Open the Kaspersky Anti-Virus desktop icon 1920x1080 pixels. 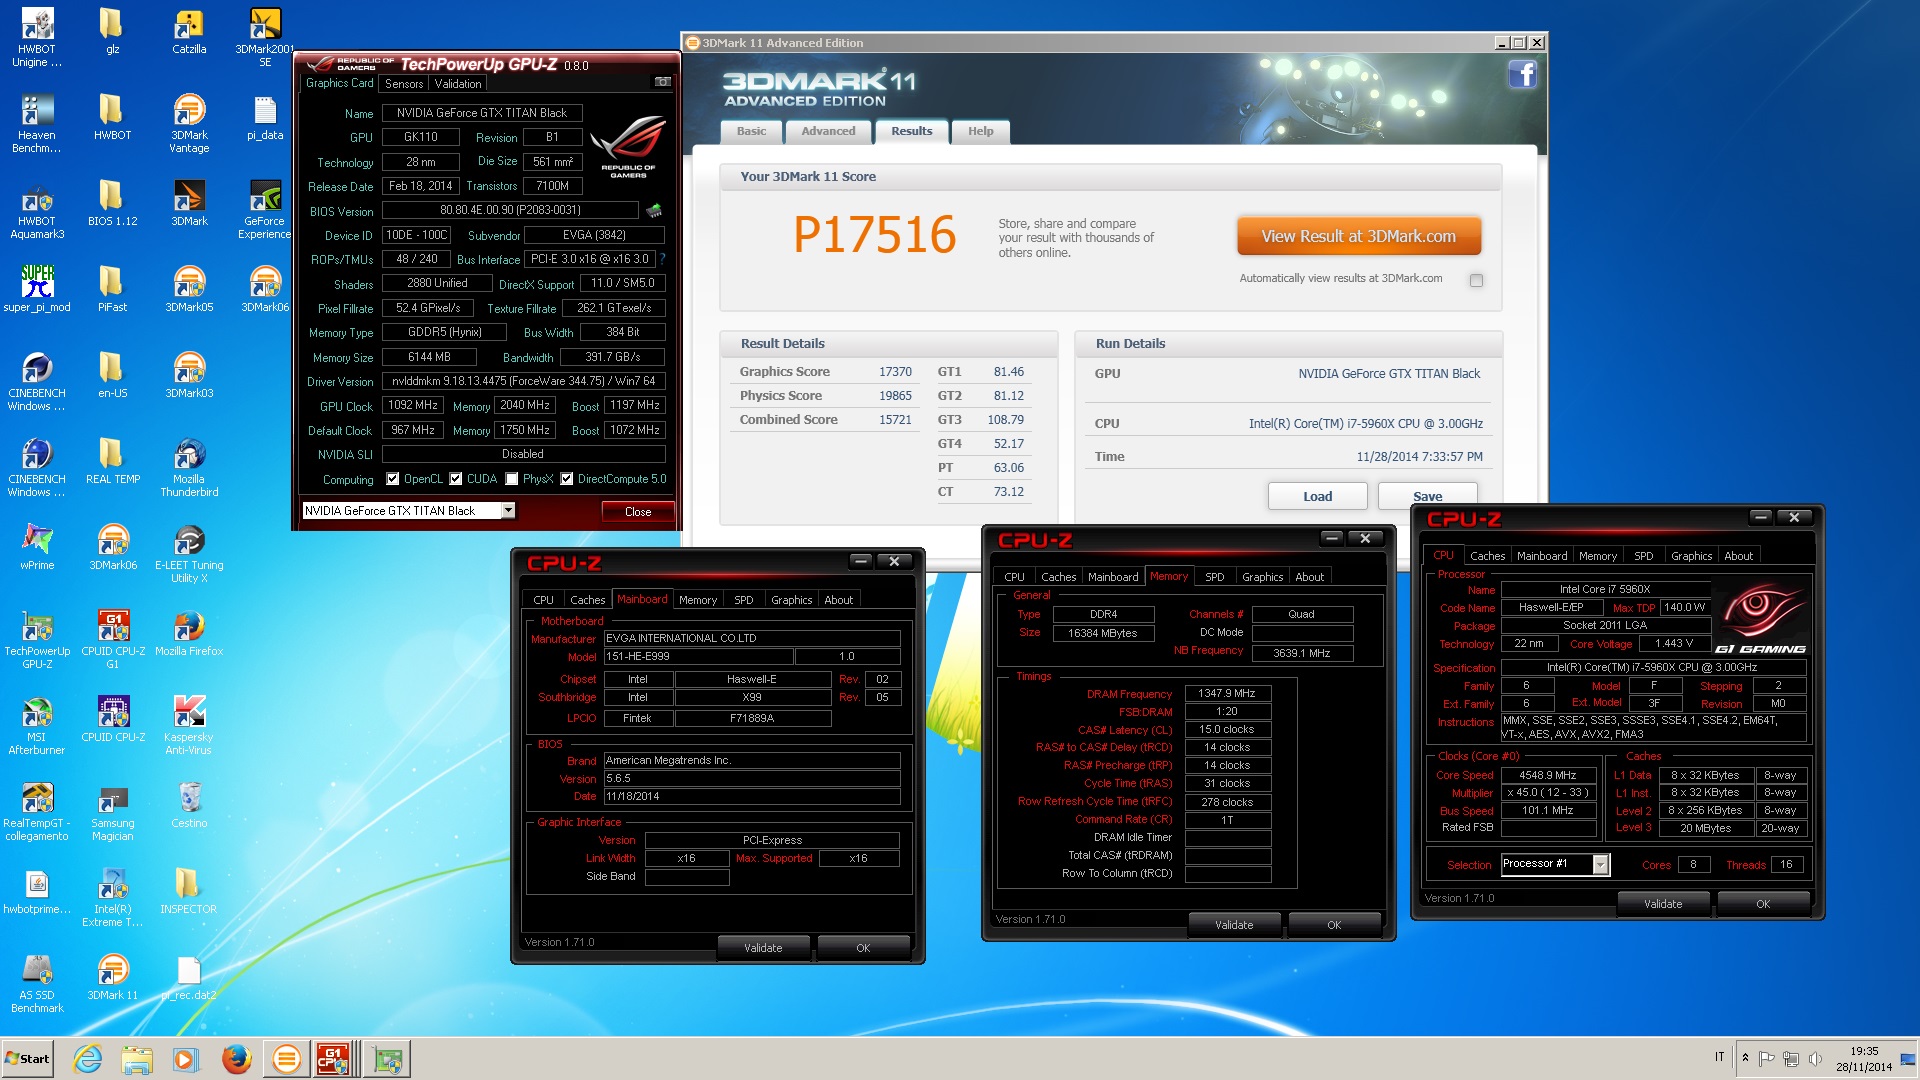(x=189, y=725)
